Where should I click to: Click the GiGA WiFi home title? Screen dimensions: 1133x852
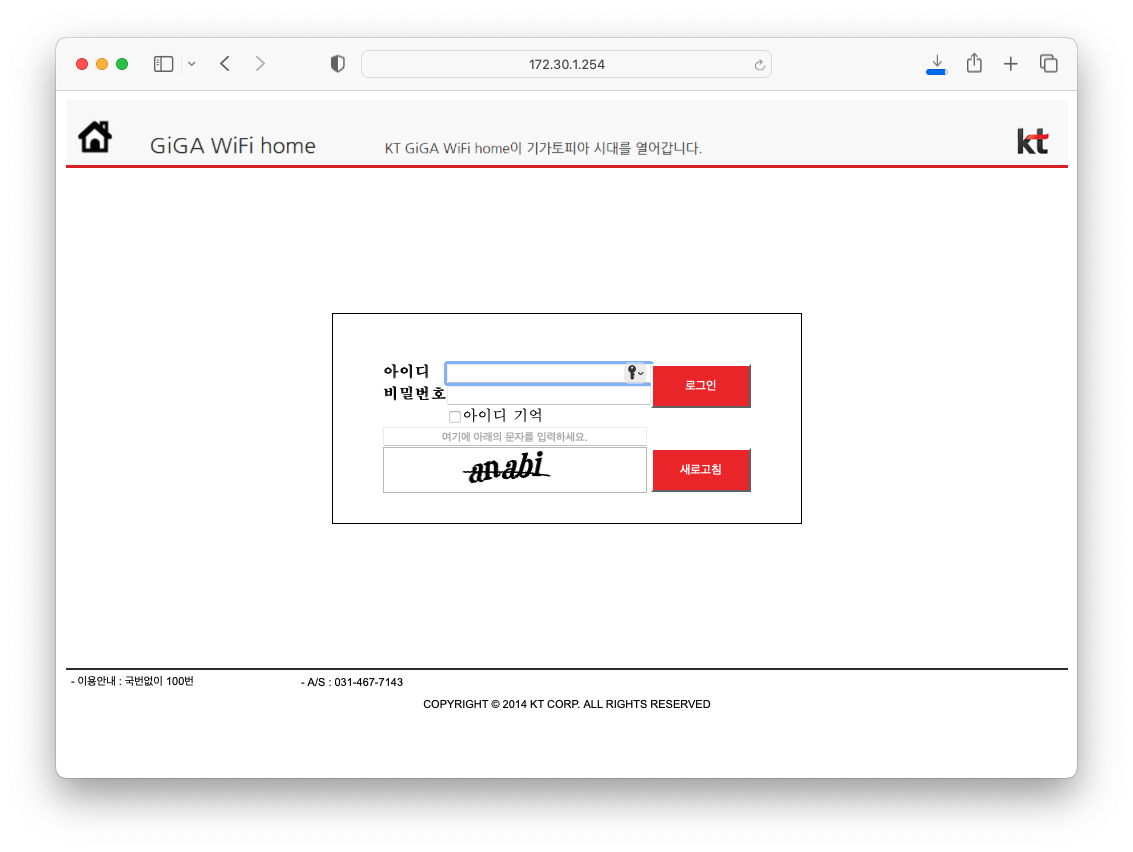click(x=233, y=145)
